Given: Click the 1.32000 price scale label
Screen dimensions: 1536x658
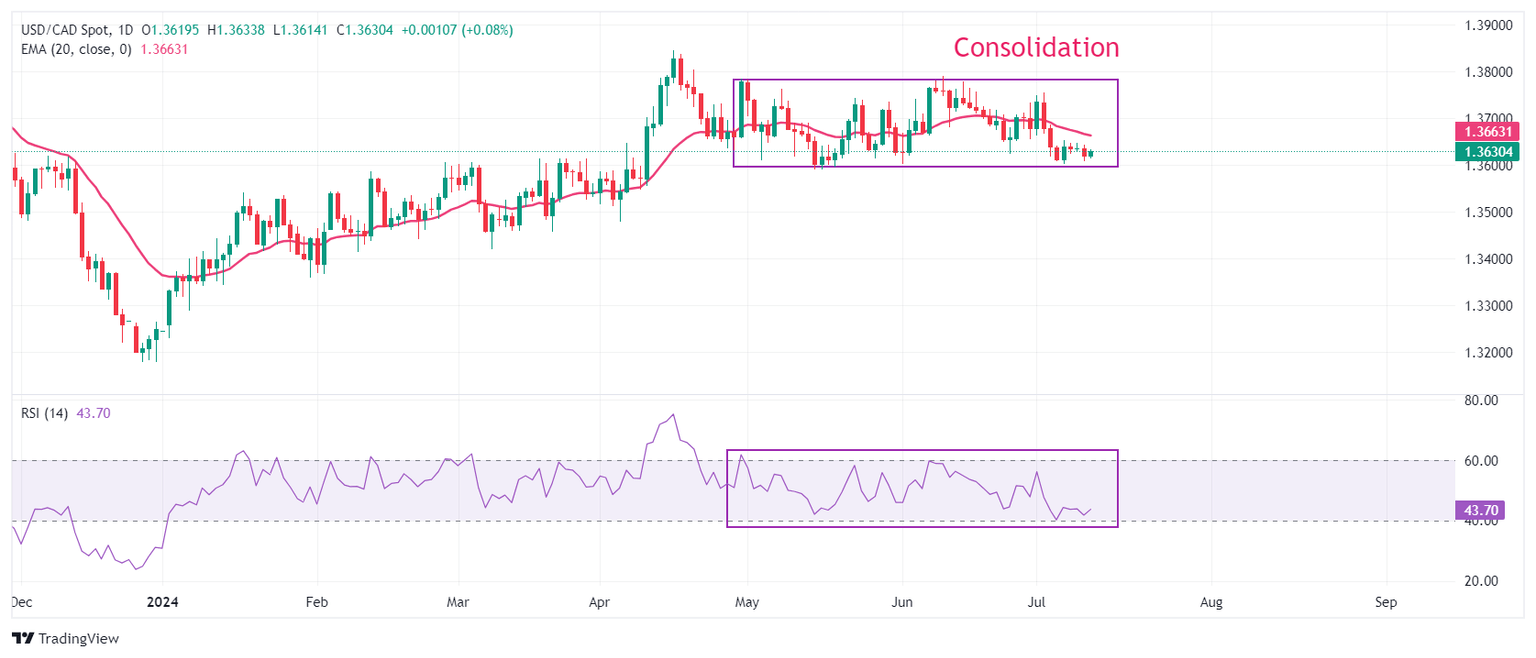Looking at the screenshot, I should coord(1487,353).
